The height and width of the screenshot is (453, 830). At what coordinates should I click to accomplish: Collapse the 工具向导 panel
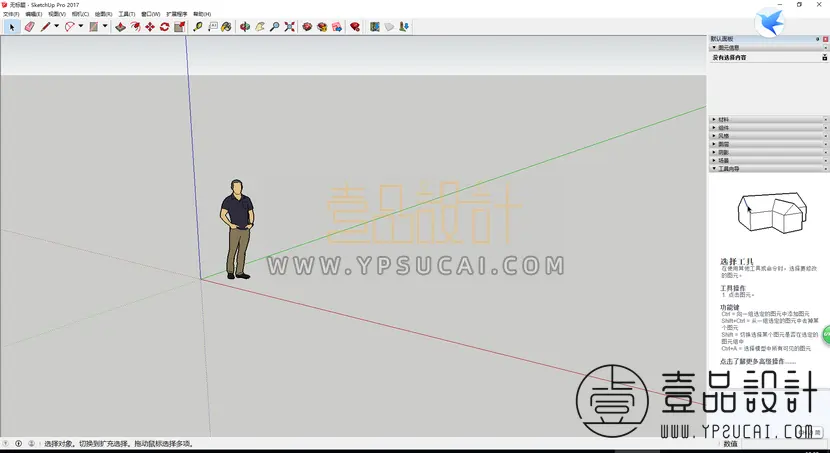[768, 169]
